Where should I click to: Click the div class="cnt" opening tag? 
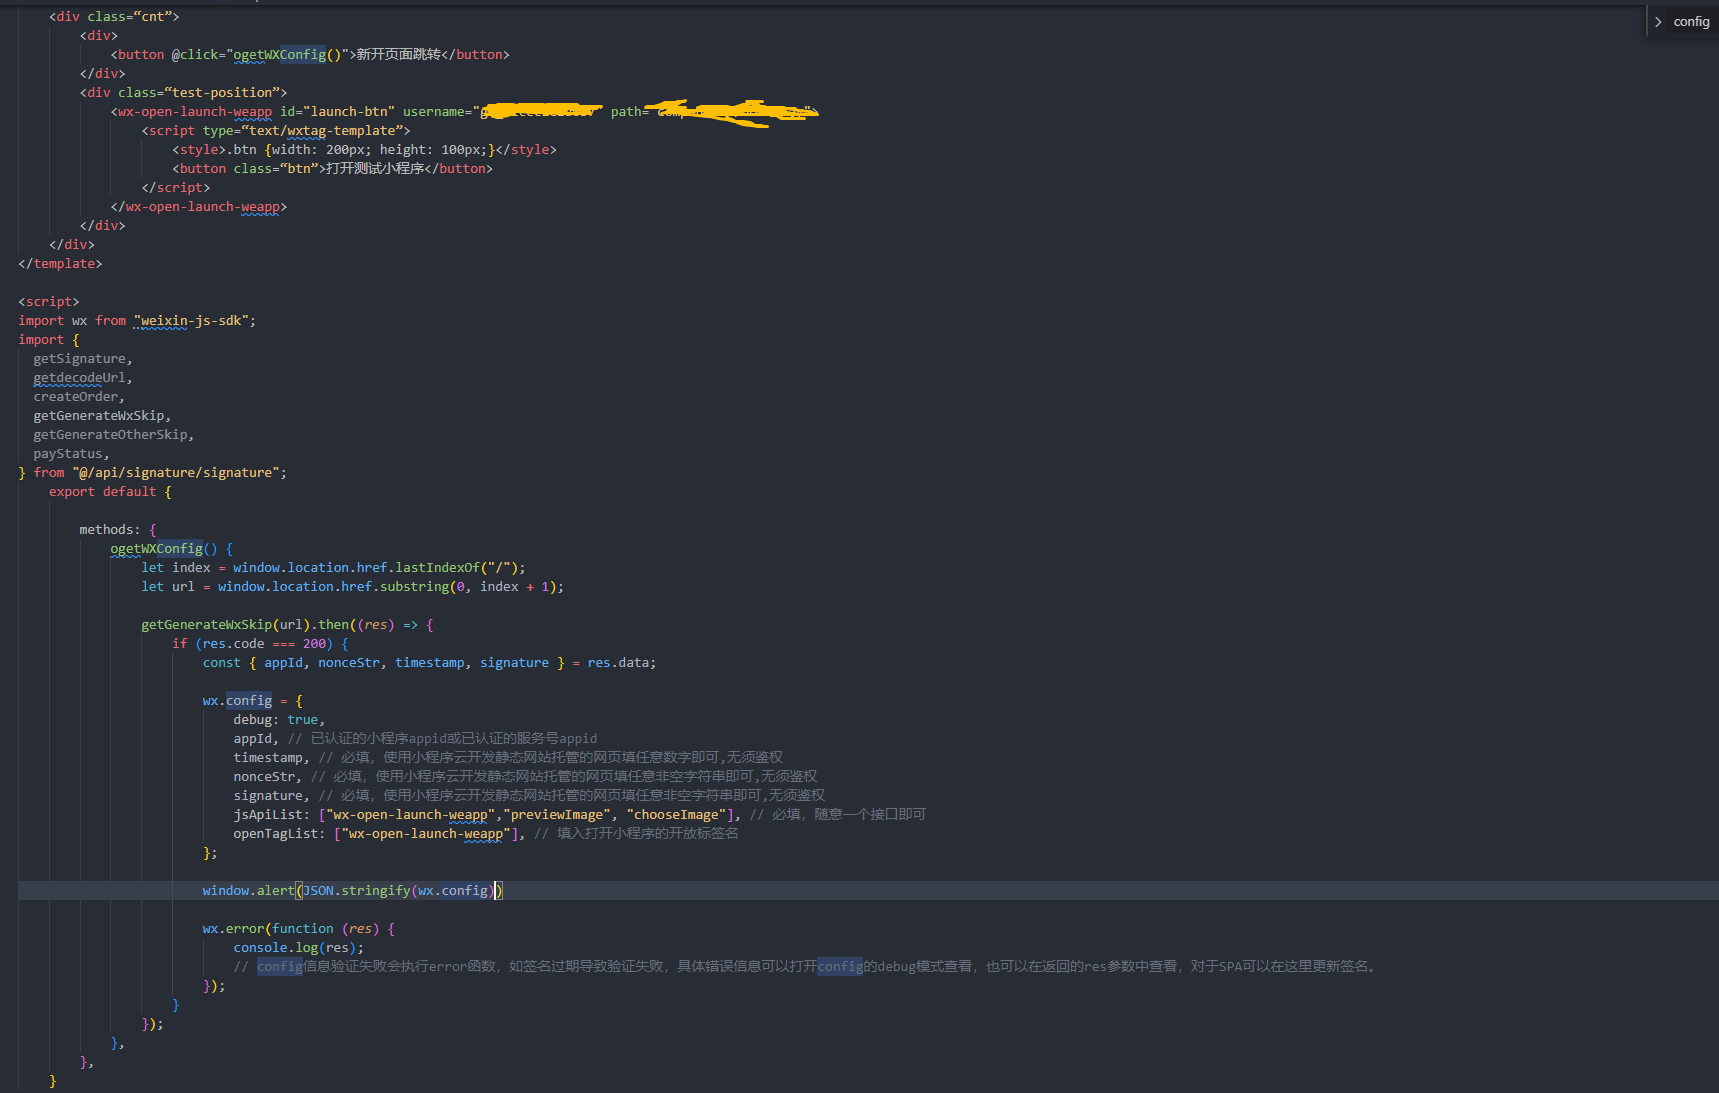coord(114,17)
